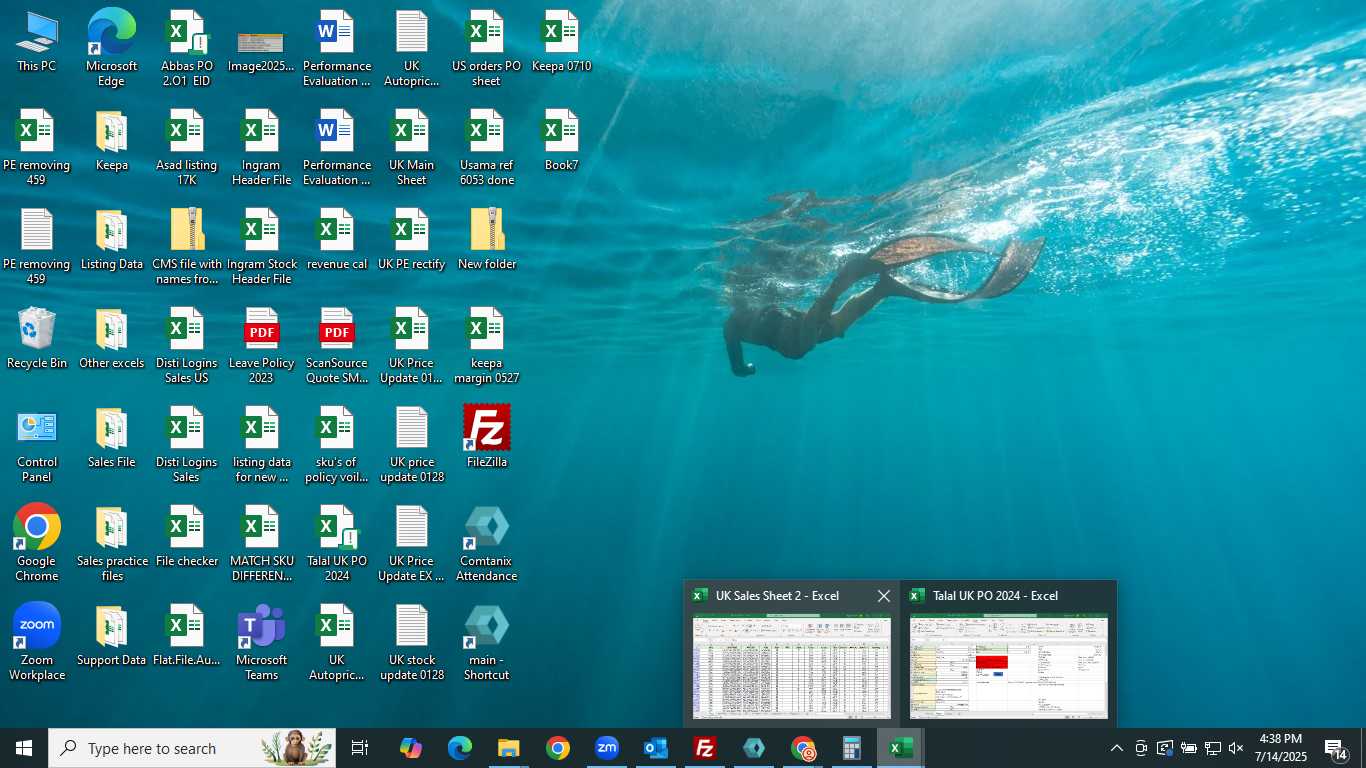This screenshot has height=768, width=1366.
Task: Open the 4:38 PM clock calendar flyout
Action: click(1281, 748)
